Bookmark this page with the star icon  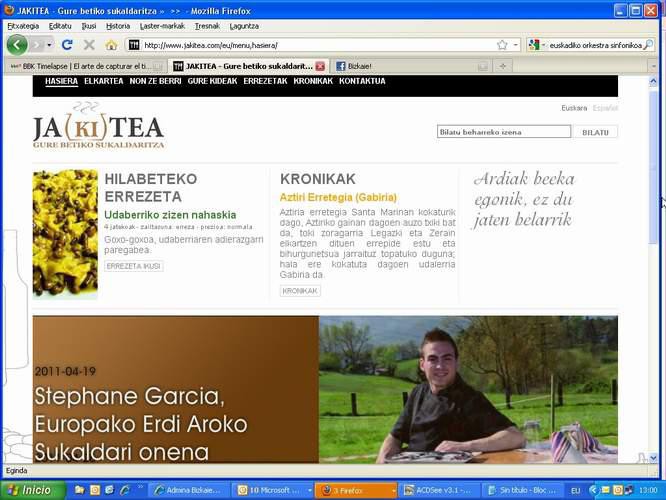[x=502, y=45]
